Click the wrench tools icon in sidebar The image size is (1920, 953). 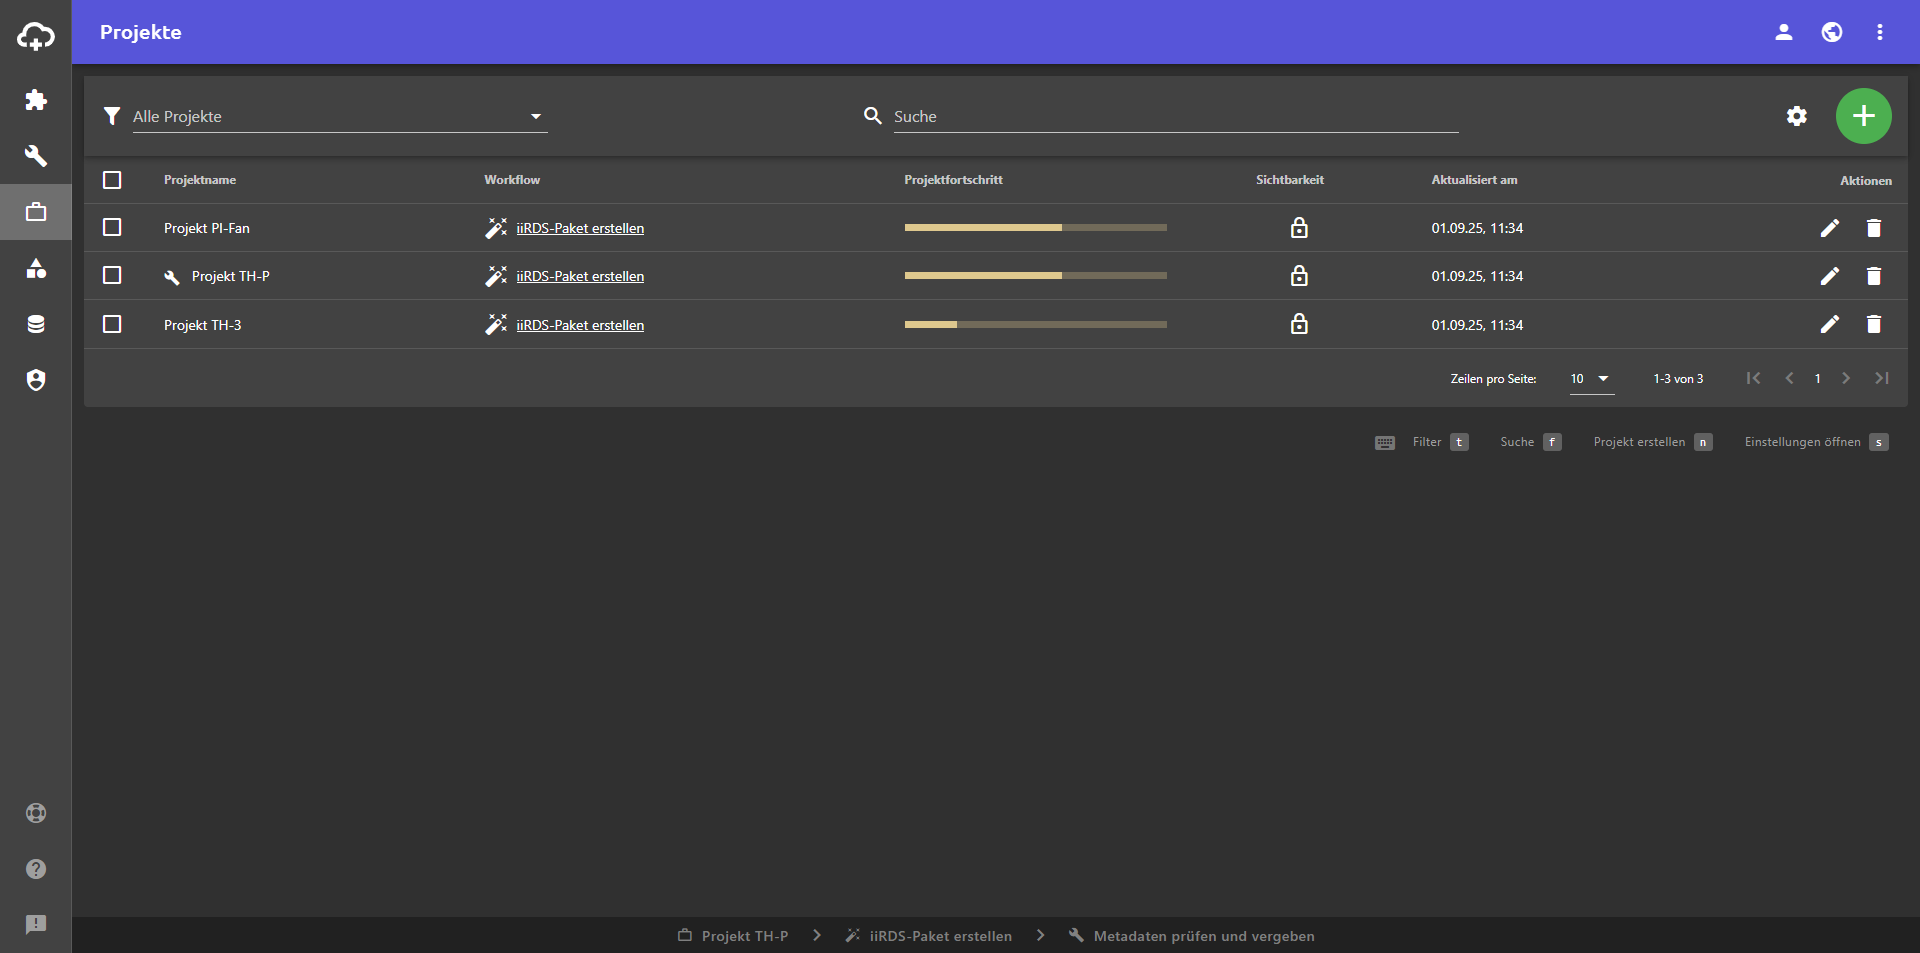point(36,156)
